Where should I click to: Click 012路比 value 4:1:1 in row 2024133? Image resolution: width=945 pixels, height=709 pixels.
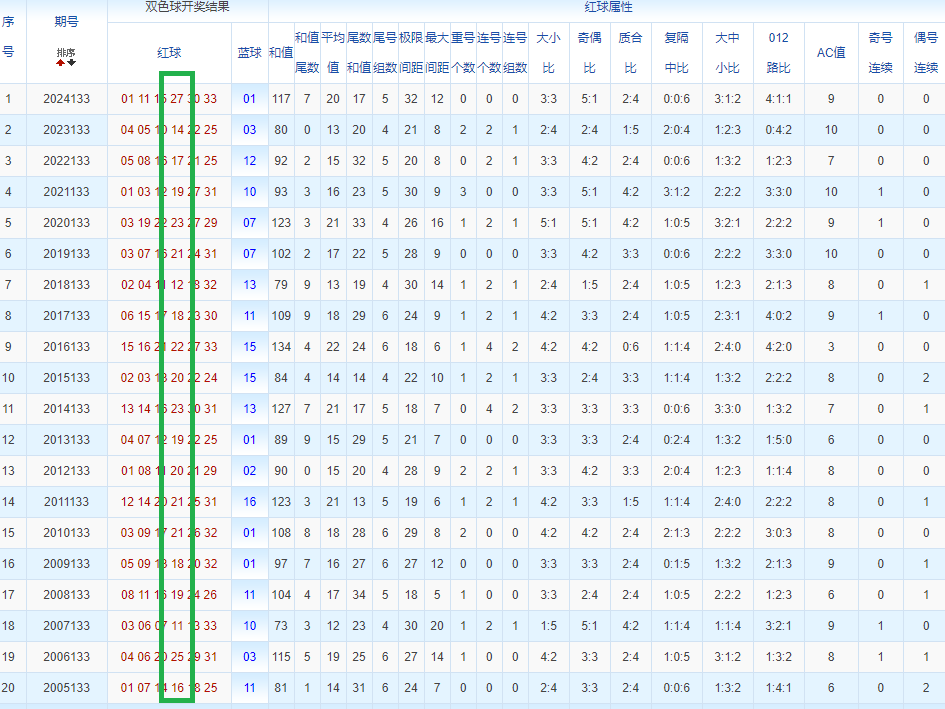[779, 99]
